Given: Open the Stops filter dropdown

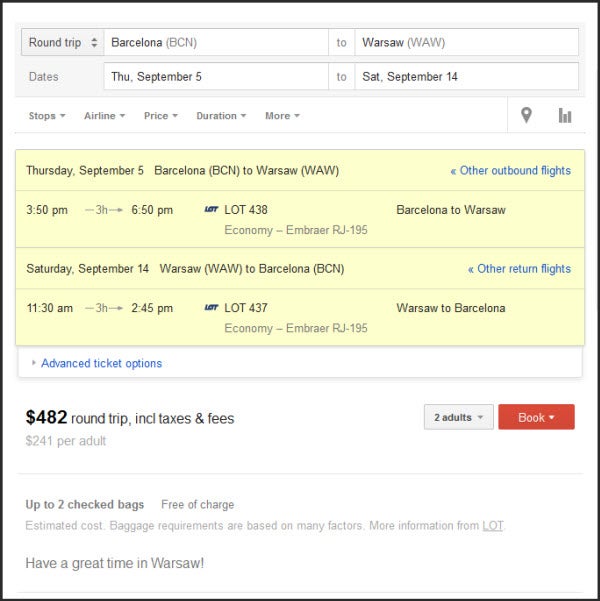Looking at the screenshot, I should [x=47, y=116].
